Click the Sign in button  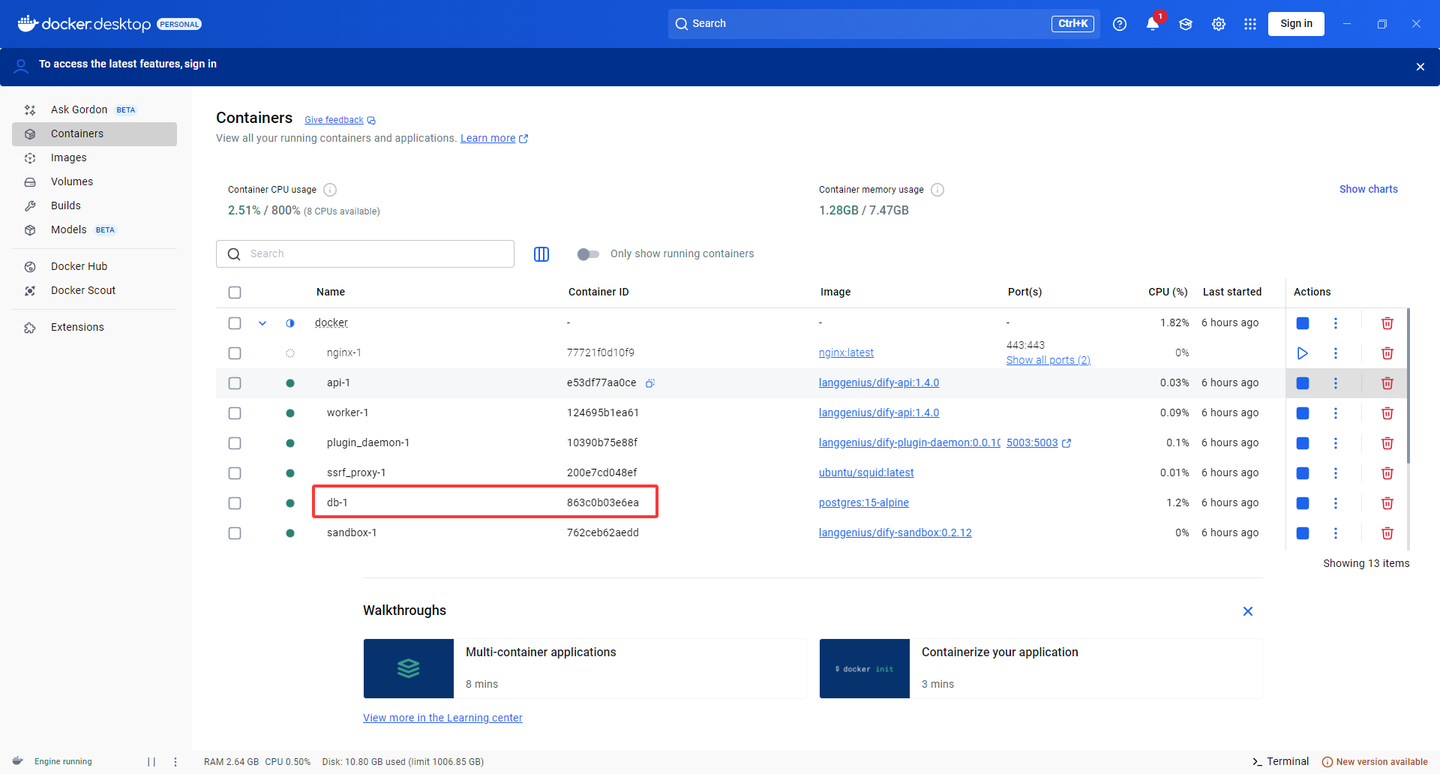[x=1296, y=23]
